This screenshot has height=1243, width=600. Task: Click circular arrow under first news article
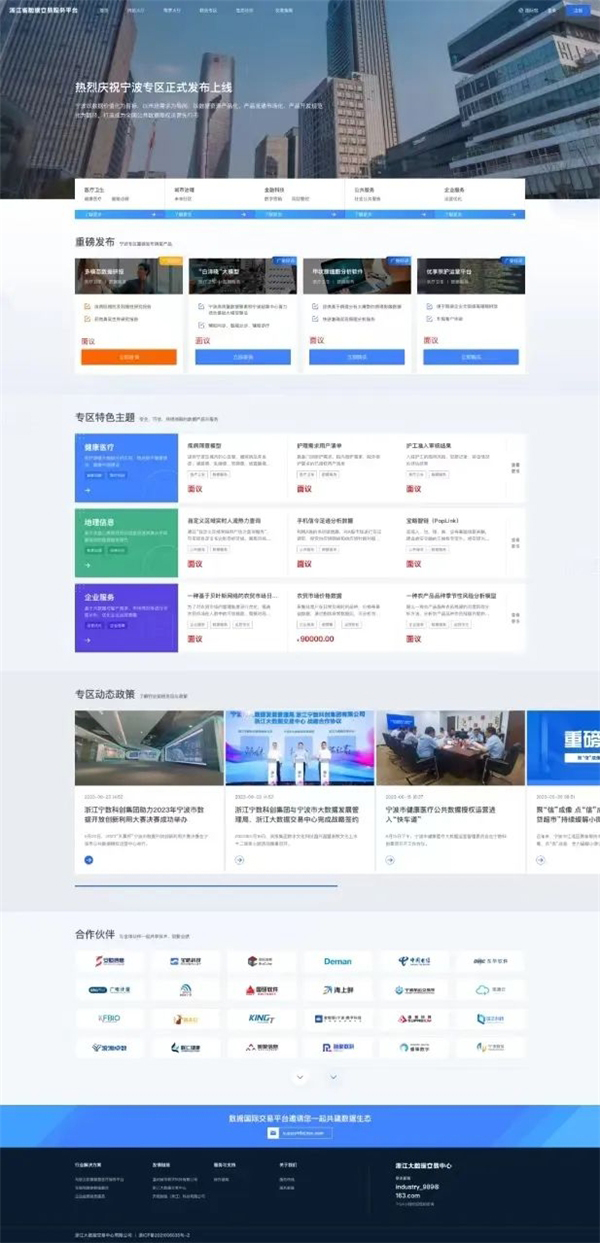point(88,859)
